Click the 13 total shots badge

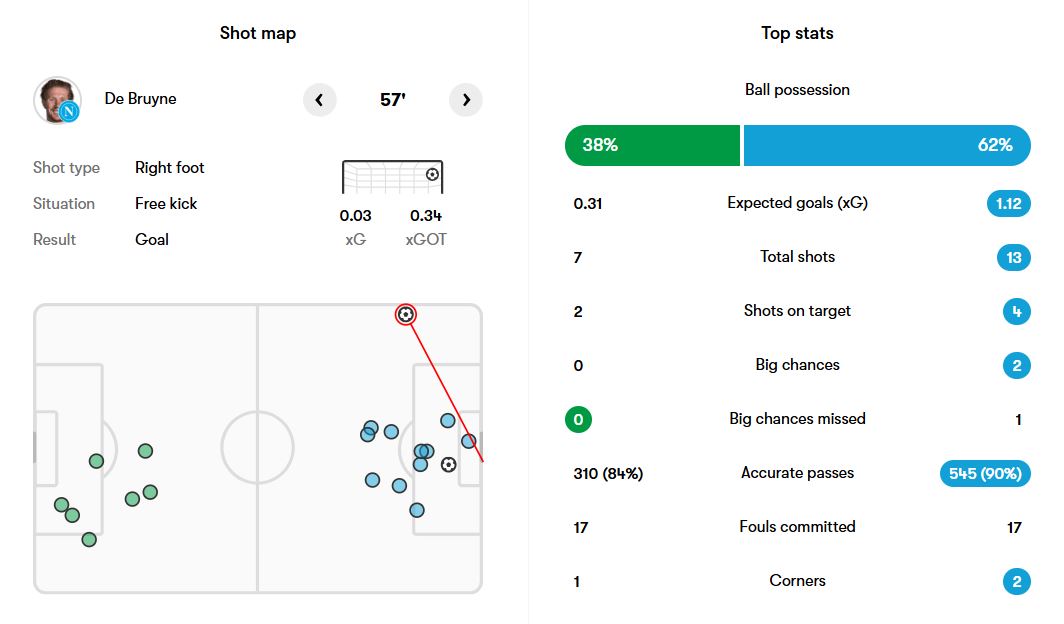tap(1013, 258)
